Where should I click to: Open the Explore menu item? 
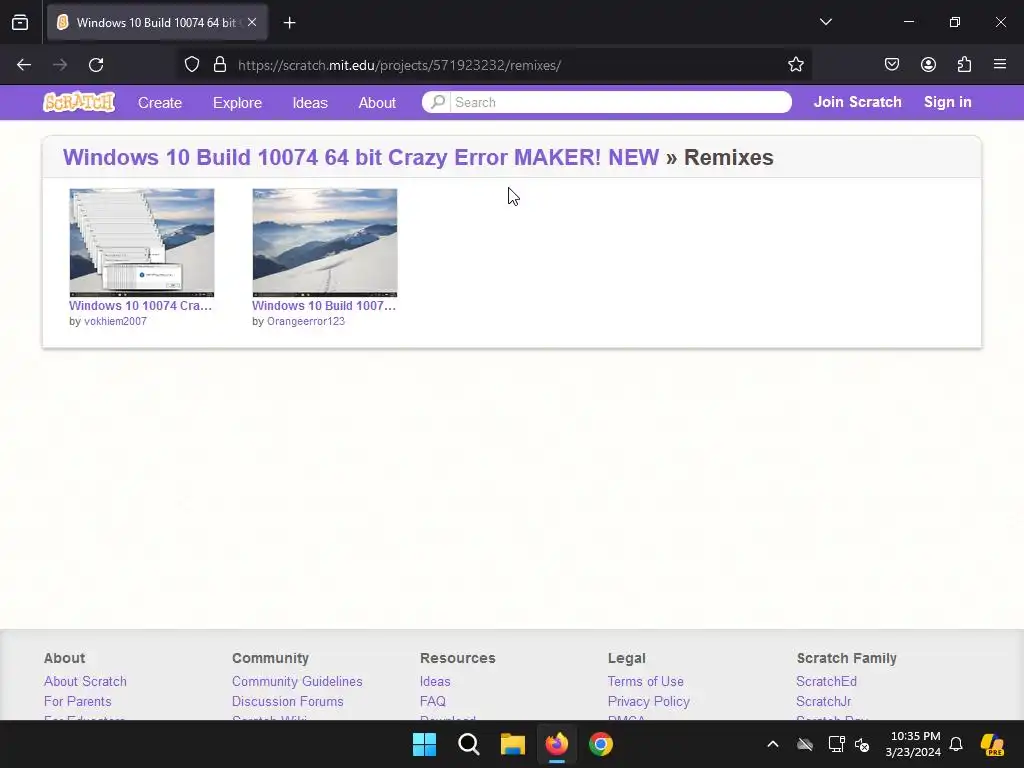click(237, 103)
